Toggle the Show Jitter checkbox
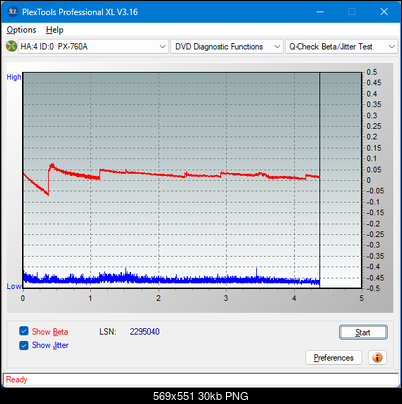This screenshot has width=402, height=404. coord(24,345)
